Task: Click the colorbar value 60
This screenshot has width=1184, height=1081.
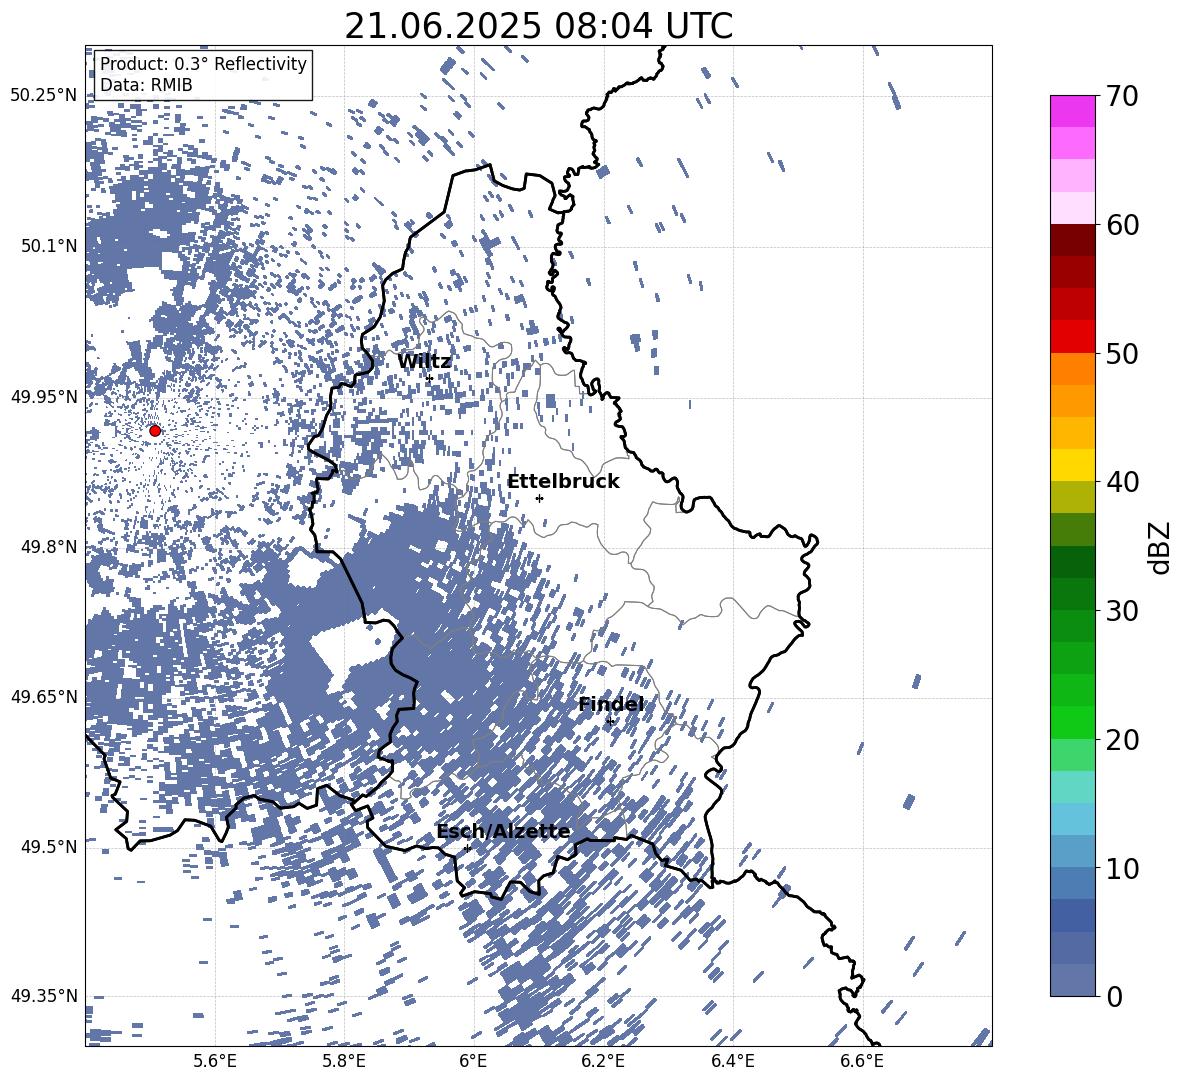Action: 1122,225
